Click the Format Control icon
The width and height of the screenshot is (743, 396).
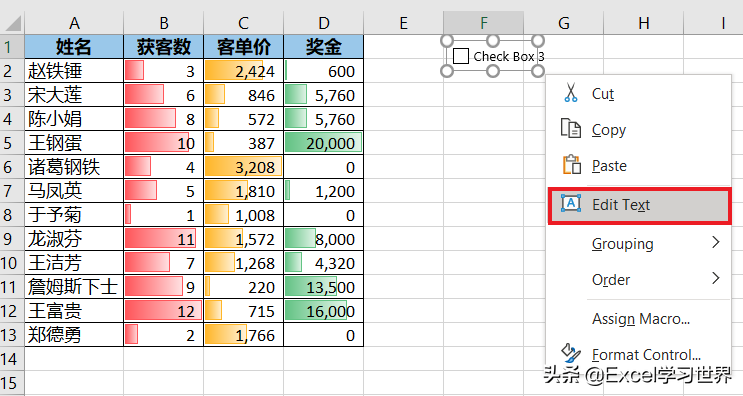pos(571,353)
